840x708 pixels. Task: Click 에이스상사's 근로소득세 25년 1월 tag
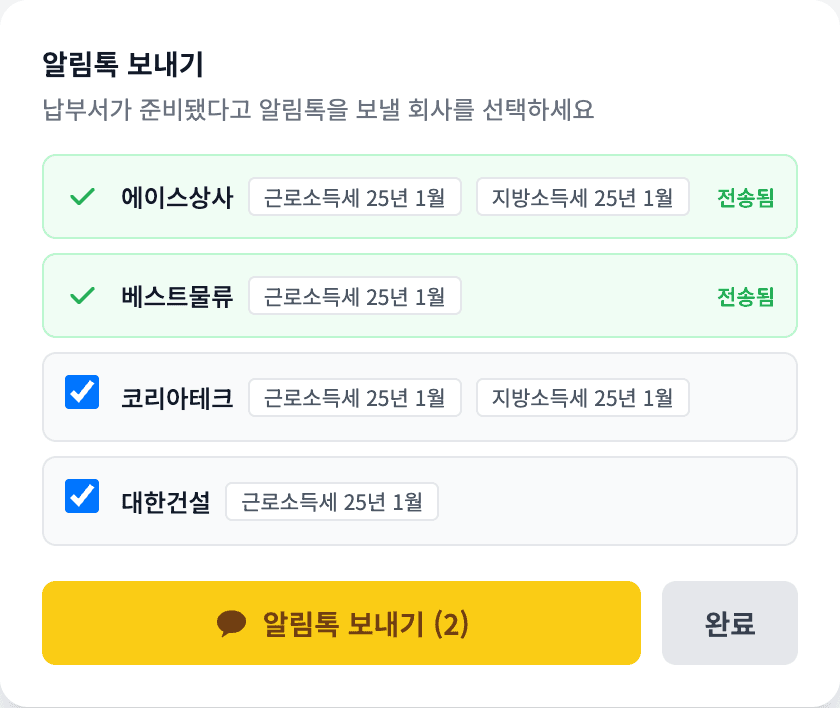354,197
